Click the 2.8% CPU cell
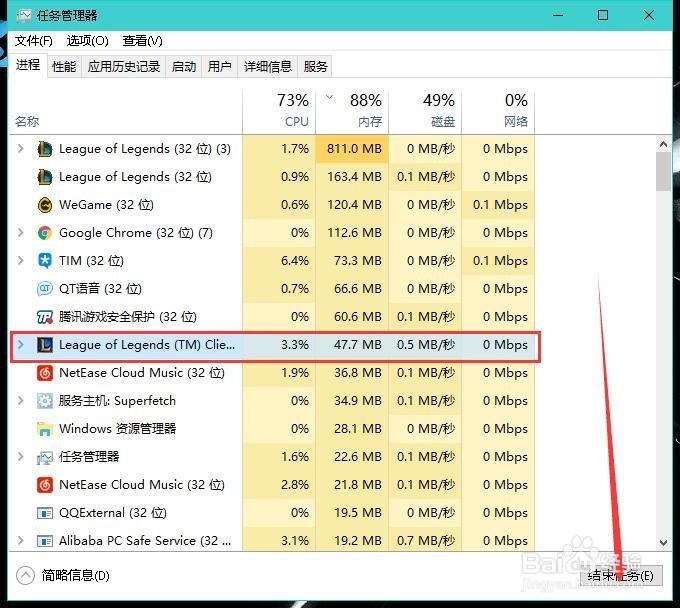Viewport: 680px width, 608px height. coord(279,485)
